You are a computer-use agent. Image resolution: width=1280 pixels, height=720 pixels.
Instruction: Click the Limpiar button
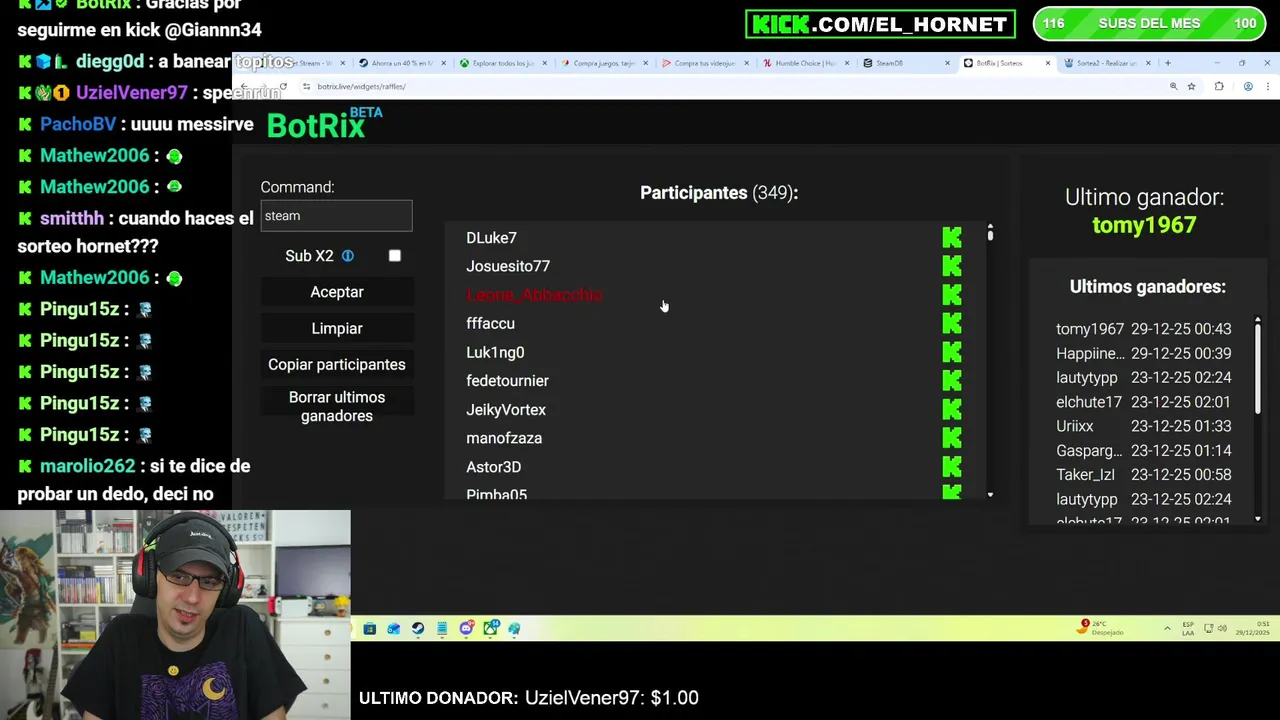click(x=337, y=329)
